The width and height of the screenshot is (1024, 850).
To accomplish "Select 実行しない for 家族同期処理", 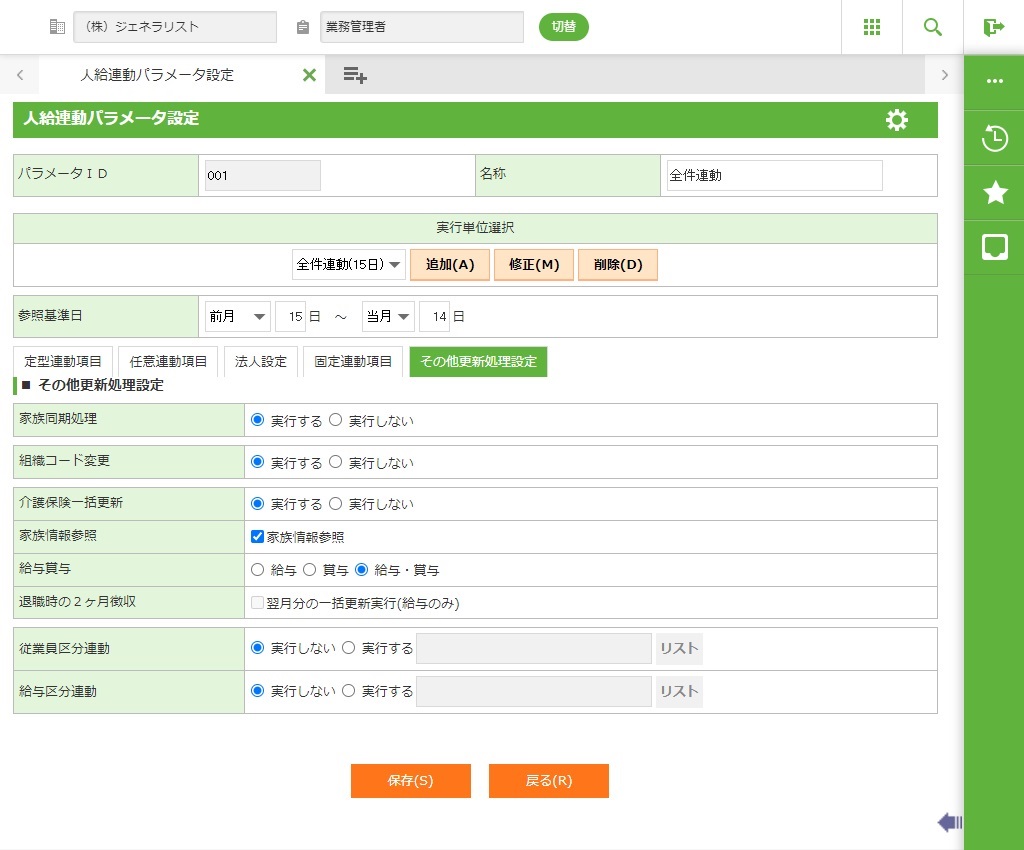I will [336, 421].
